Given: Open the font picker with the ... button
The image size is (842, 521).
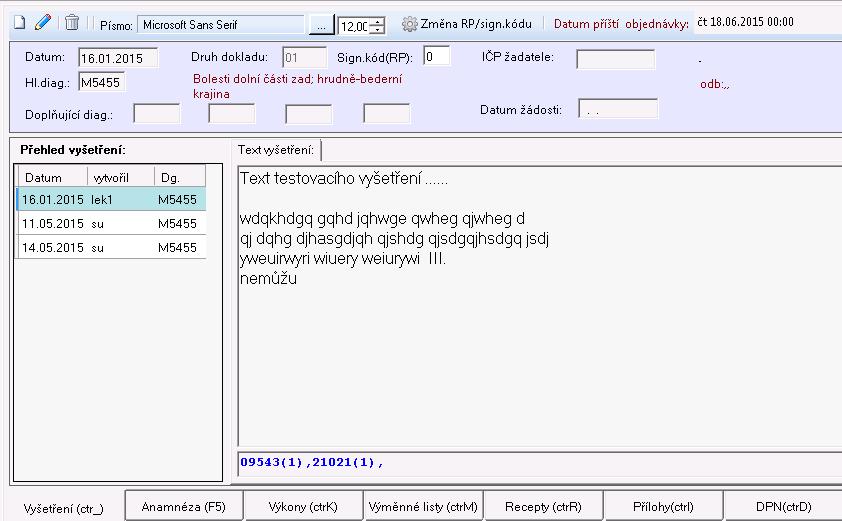Looking at the screenshot, I should 321,25.
